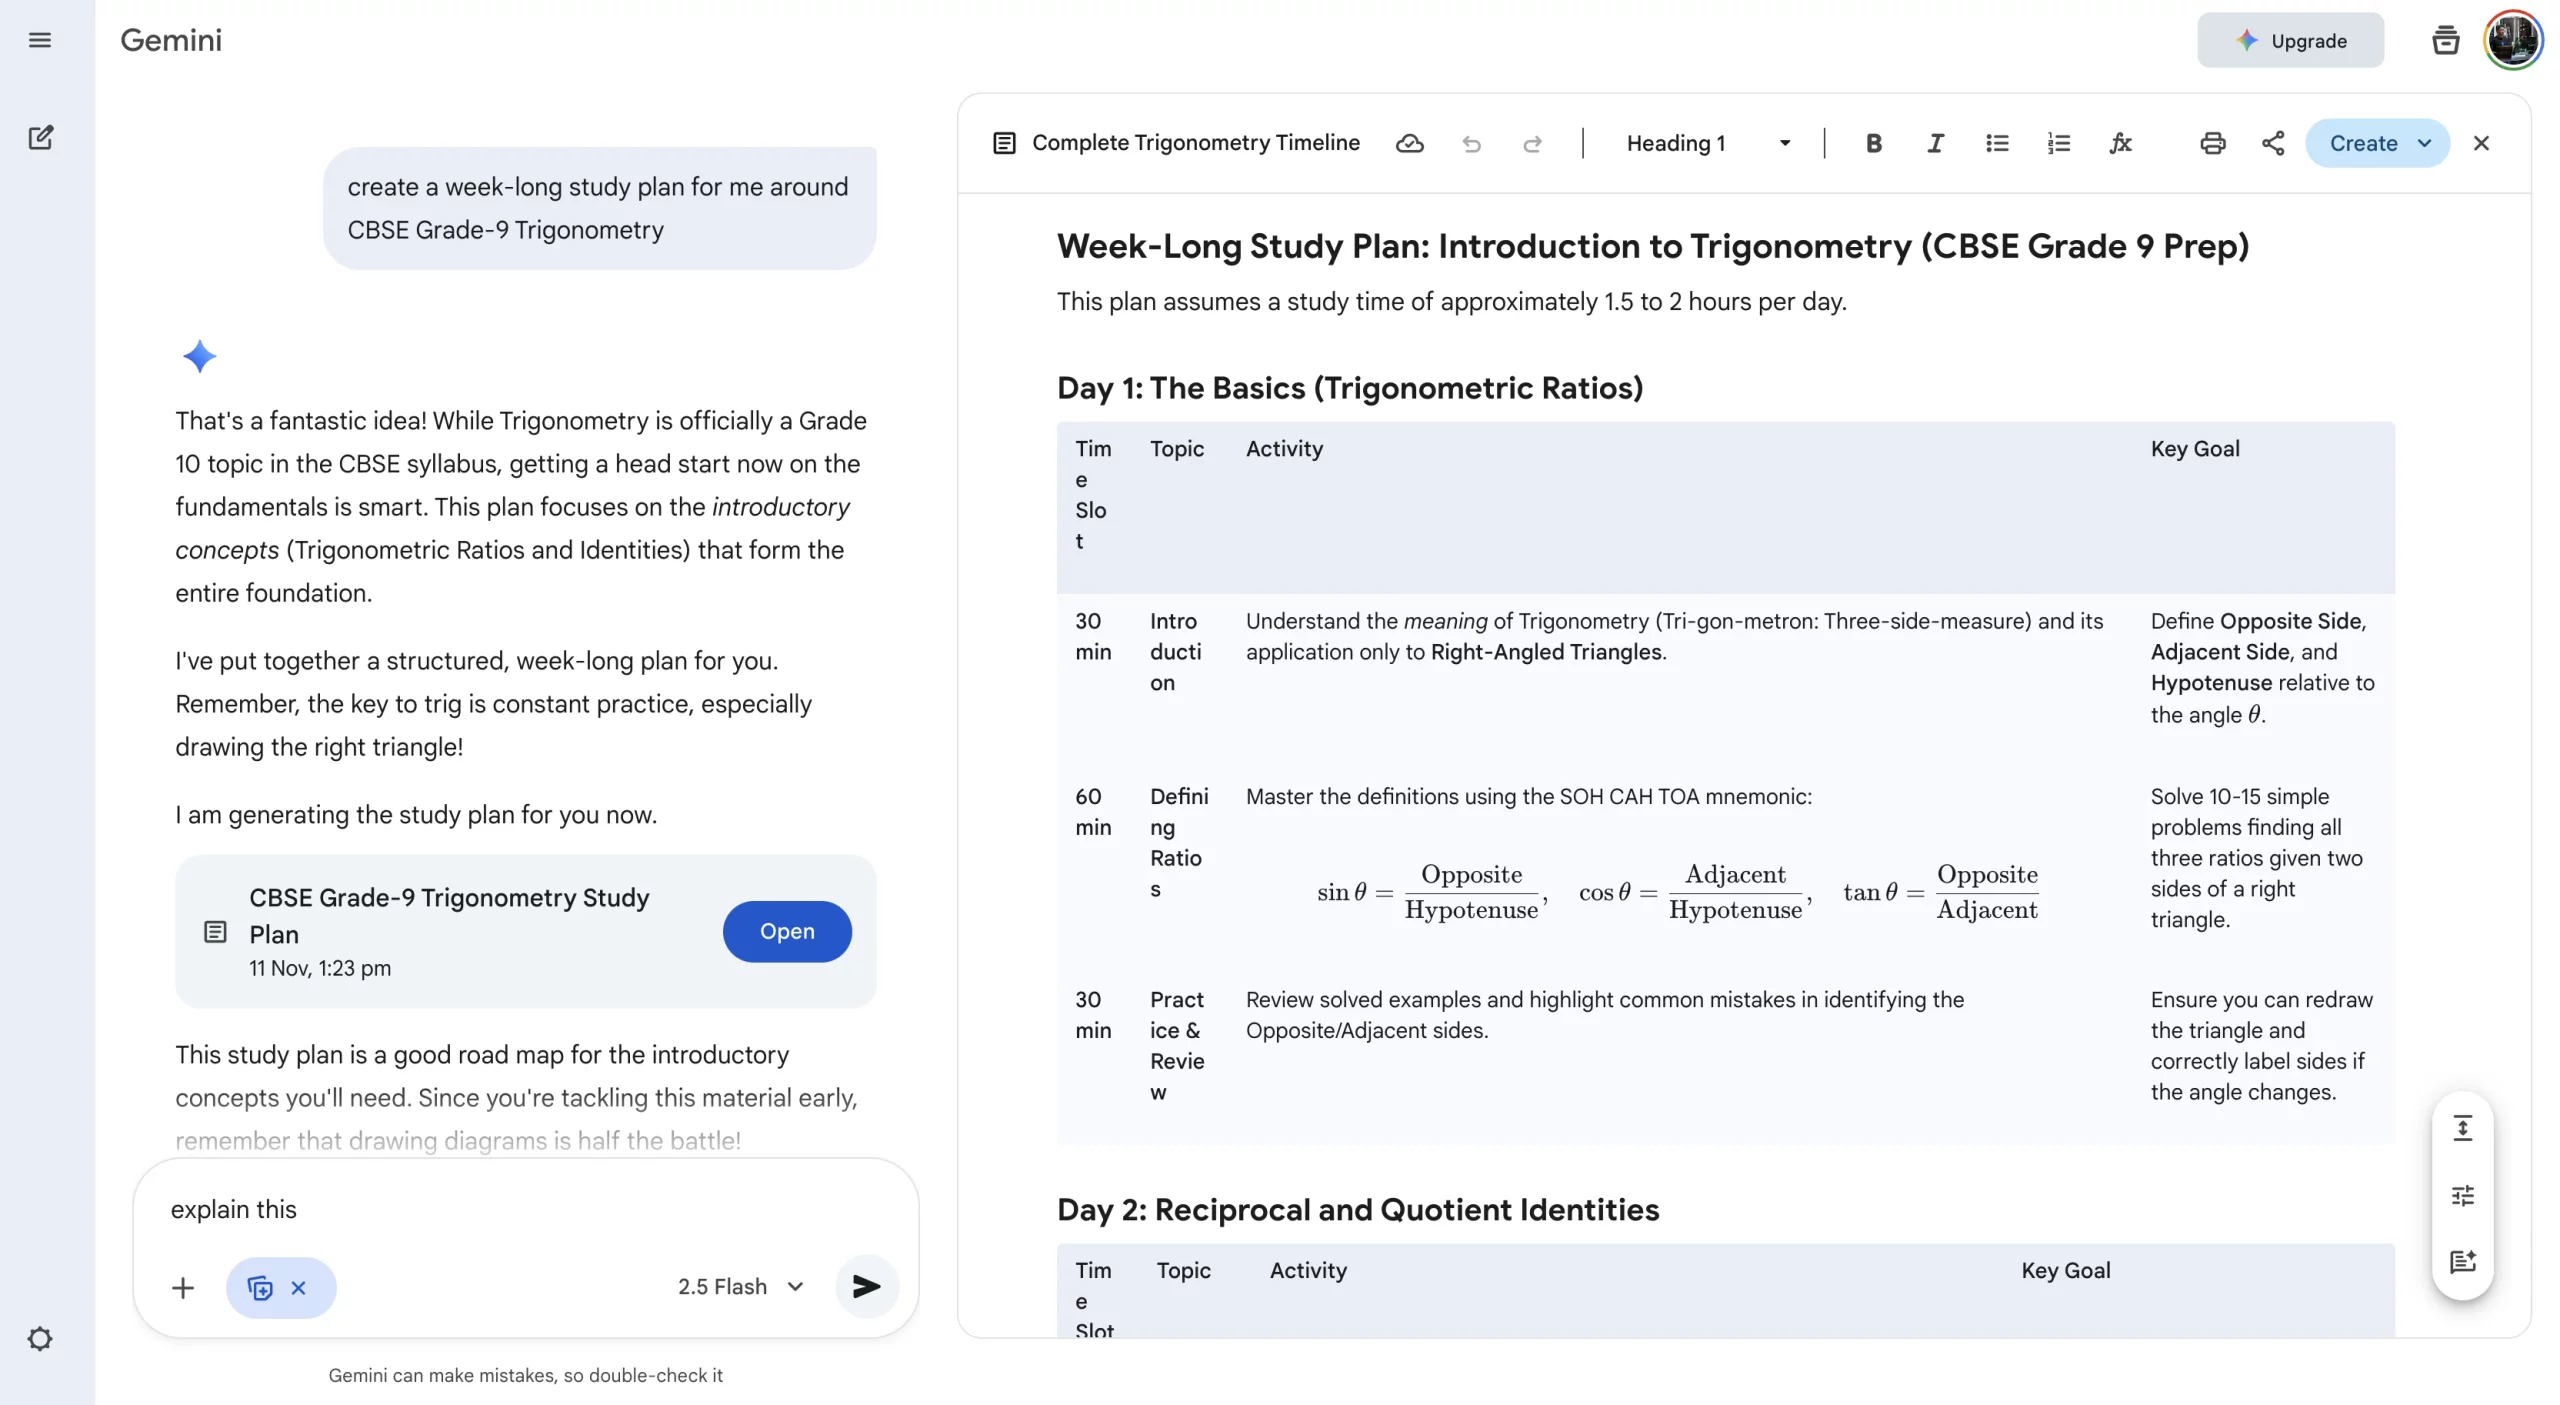Screen dimensions: 2560x1405
Task: Insert a bulleted list
Action: [x=1997, y=143]
